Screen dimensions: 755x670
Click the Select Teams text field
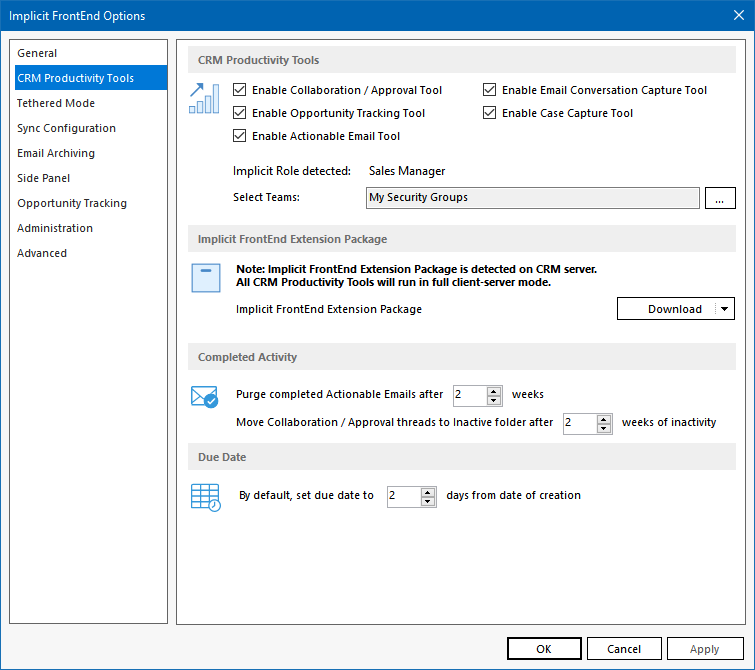532,198
